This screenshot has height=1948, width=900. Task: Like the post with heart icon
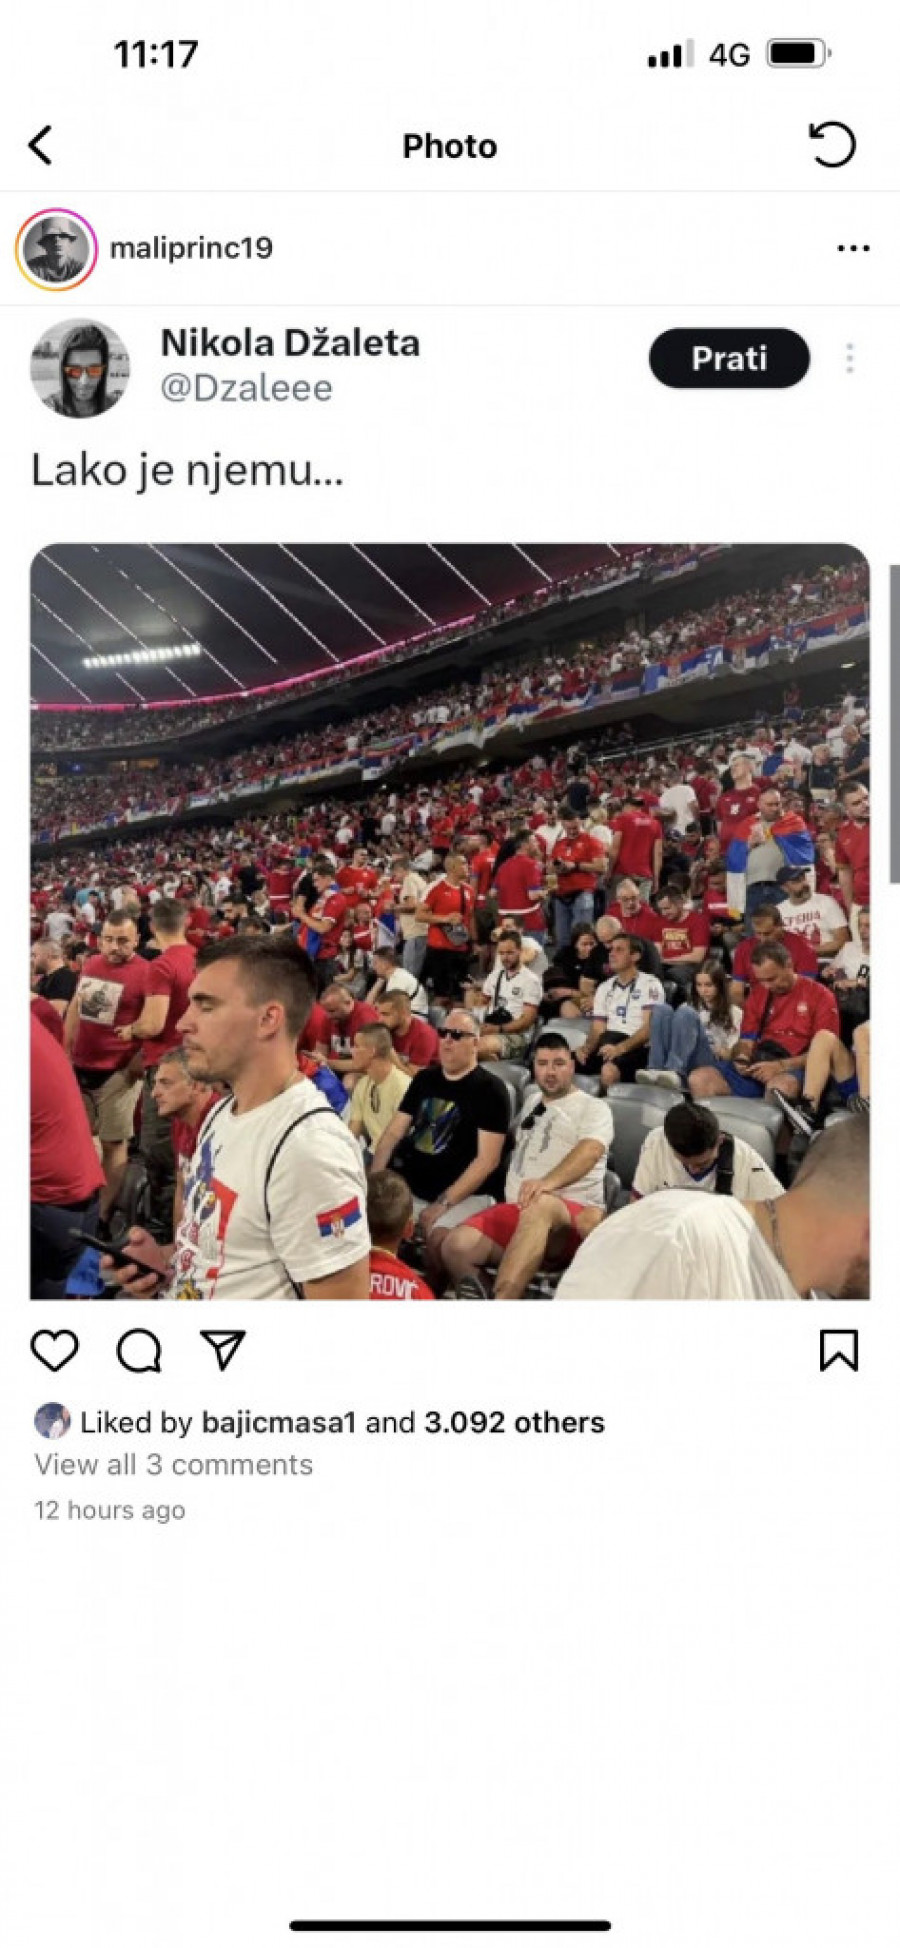(x=55, y=1351)
